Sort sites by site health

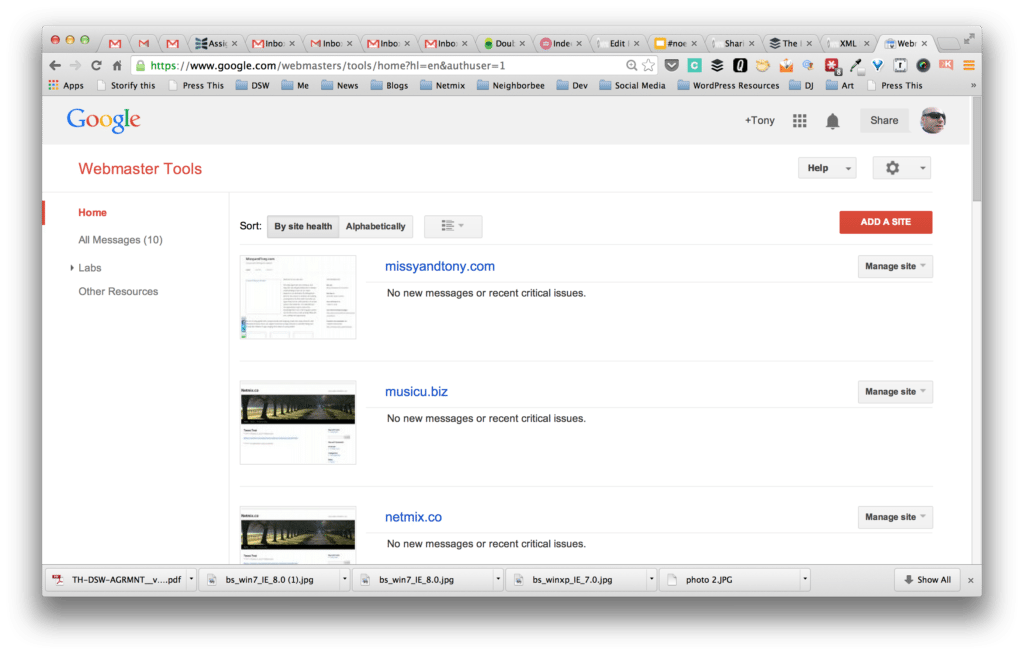click(303, 227)
